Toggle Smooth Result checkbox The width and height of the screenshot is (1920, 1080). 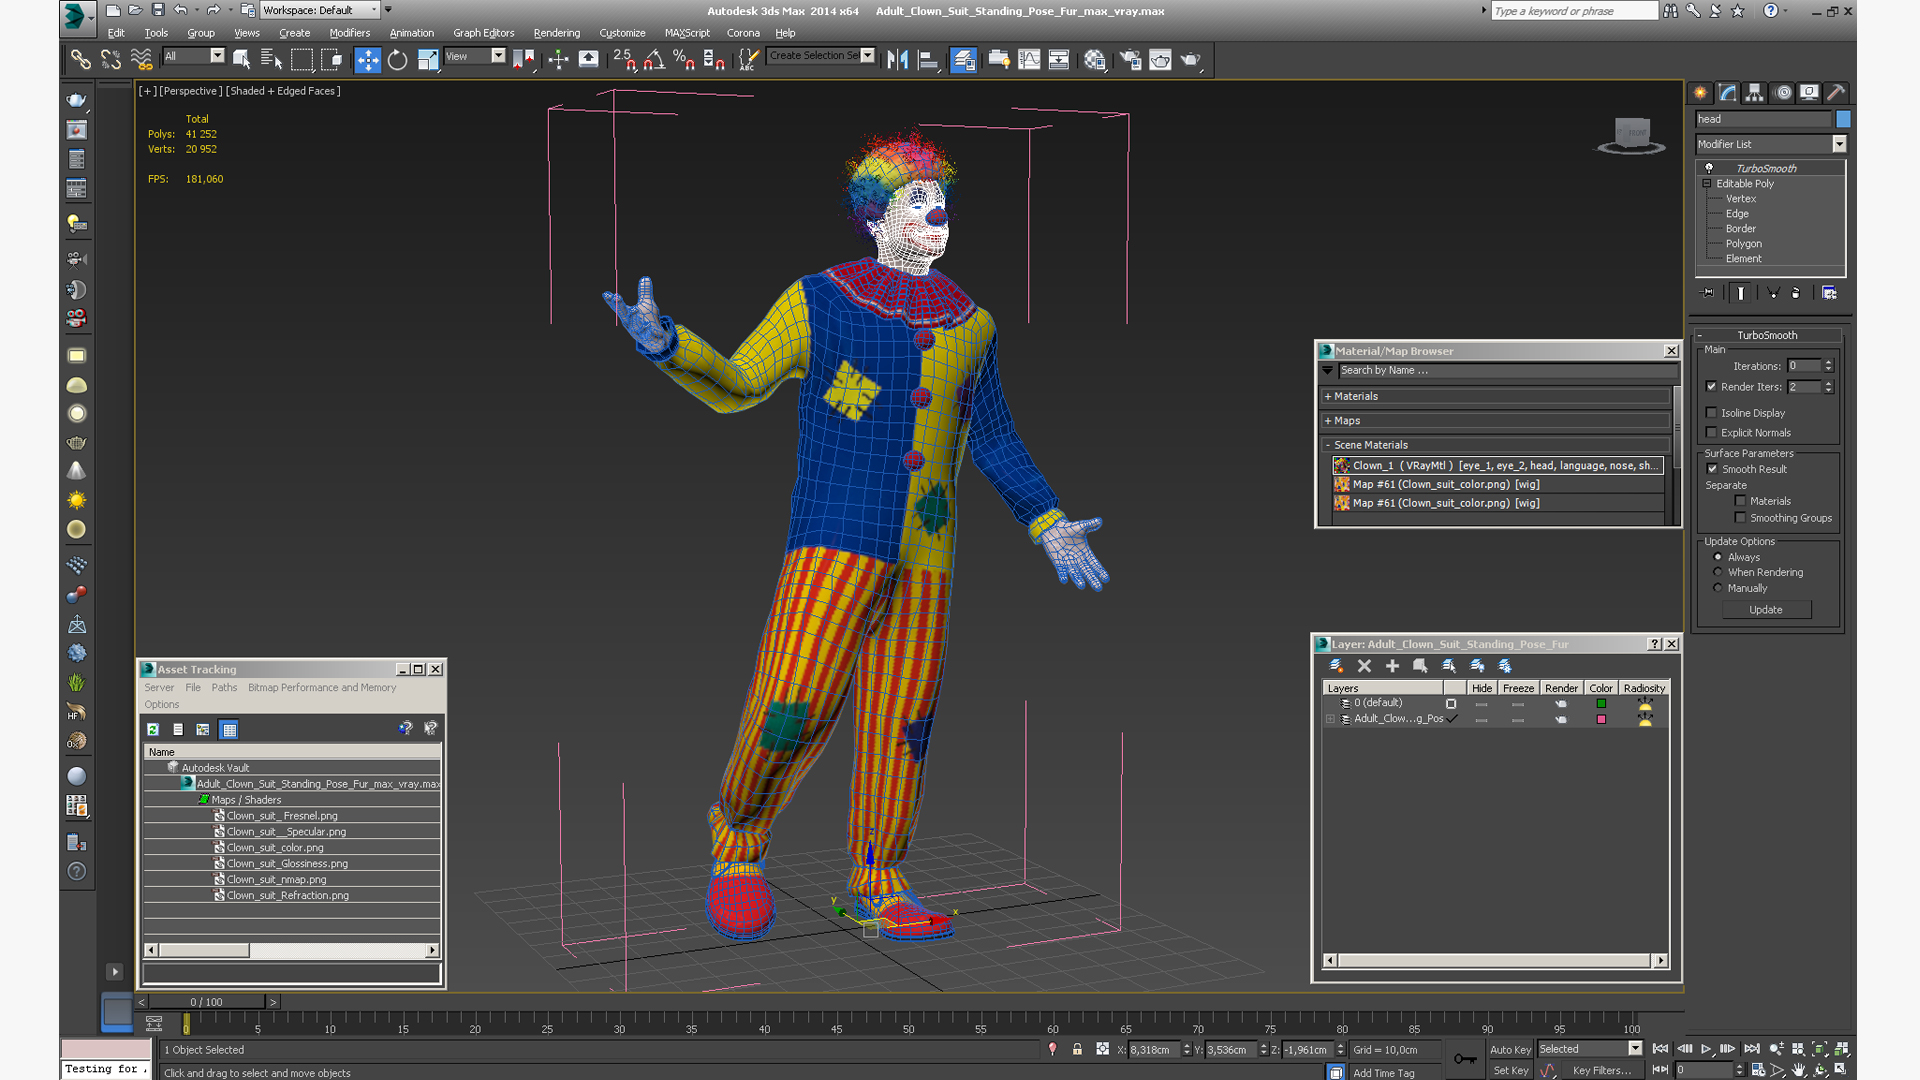point(1712,468)
